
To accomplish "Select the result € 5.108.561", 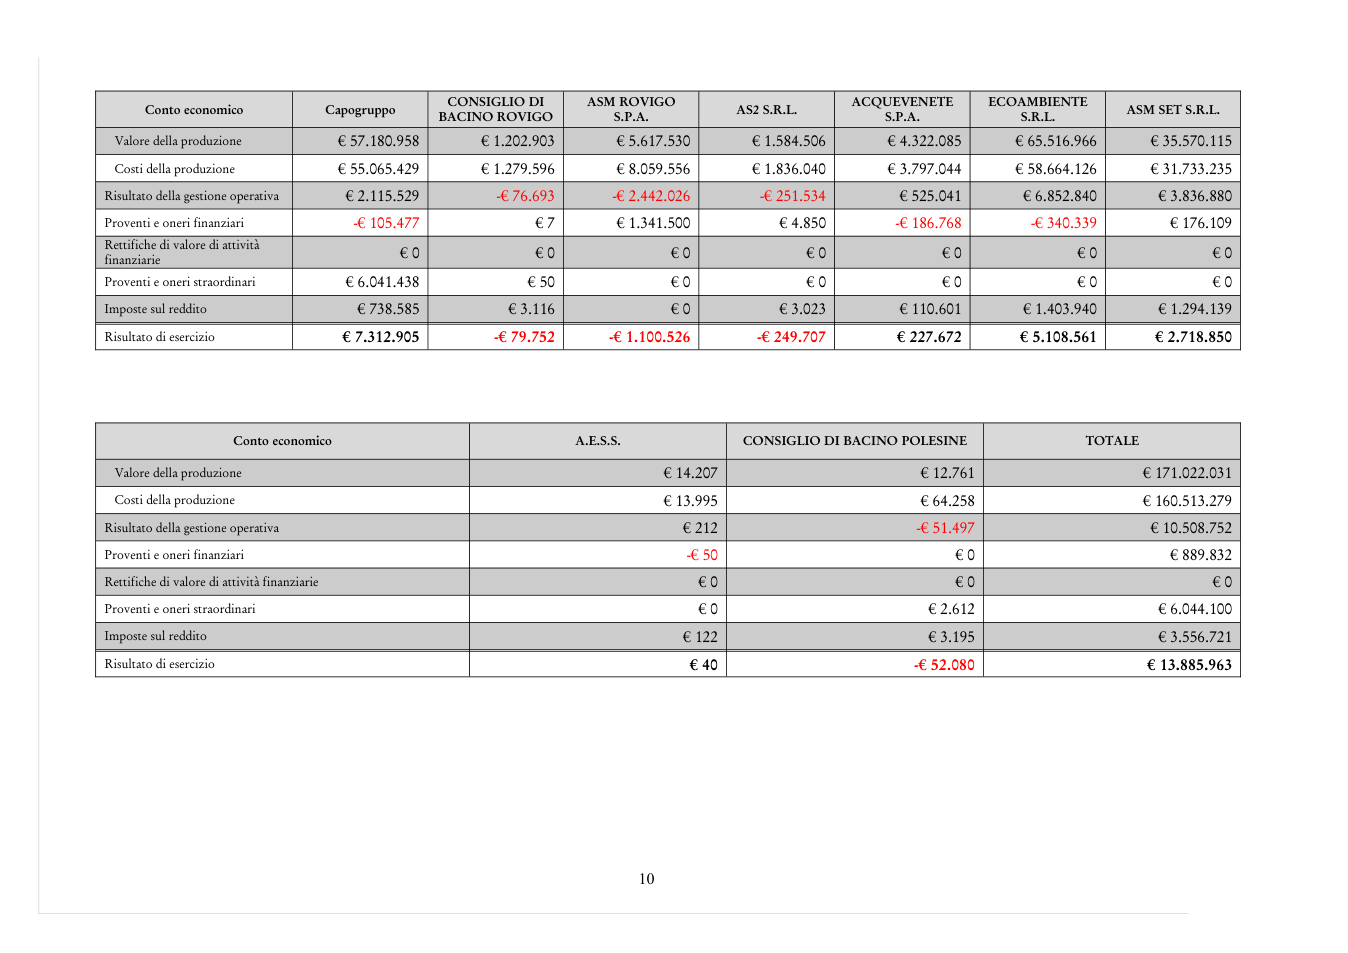I will click(x=1058, y=337).
